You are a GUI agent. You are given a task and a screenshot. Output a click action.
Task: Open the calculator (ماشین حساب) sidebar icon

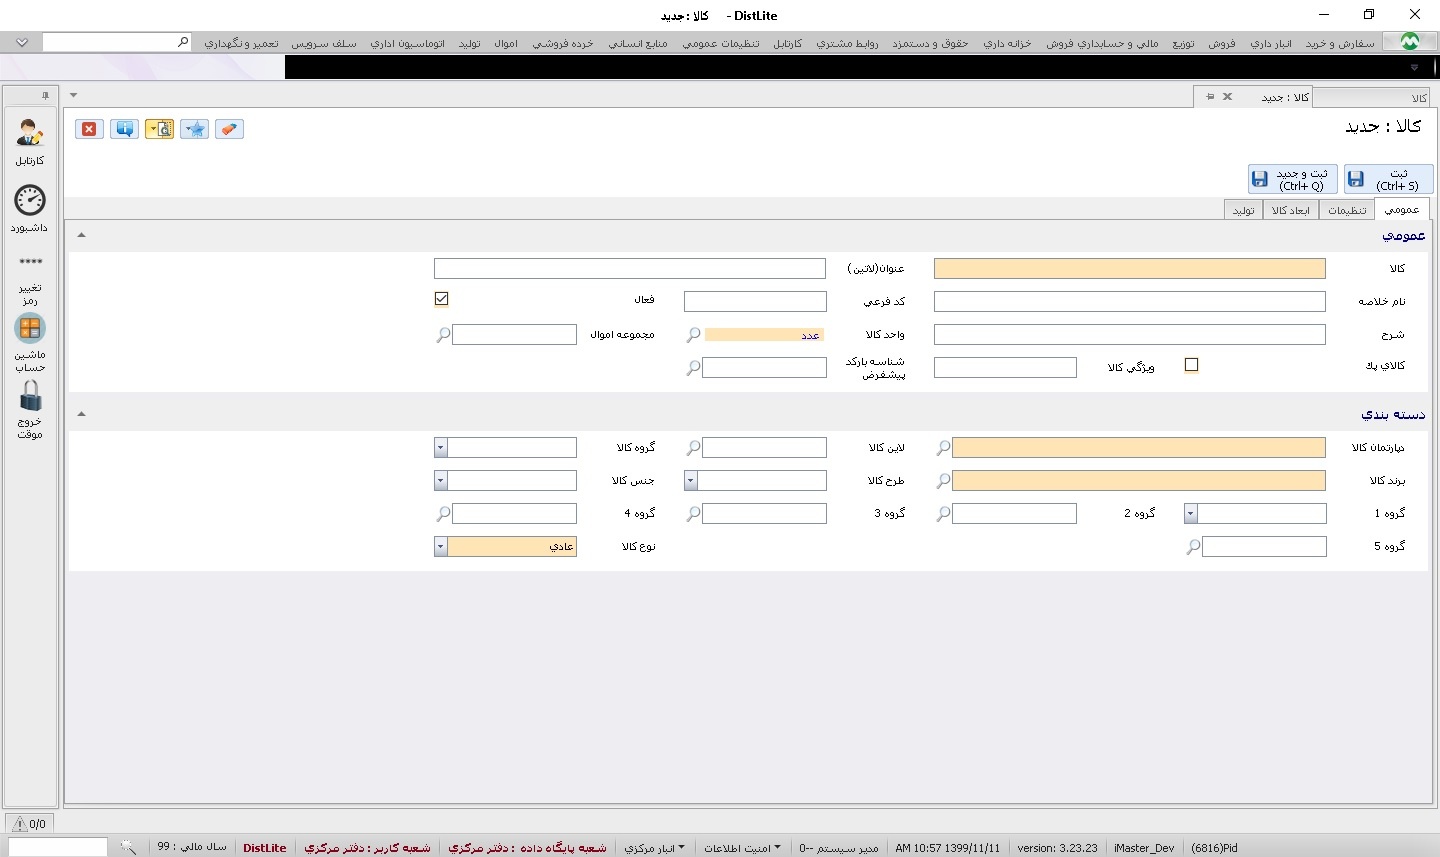coord(30,329)
